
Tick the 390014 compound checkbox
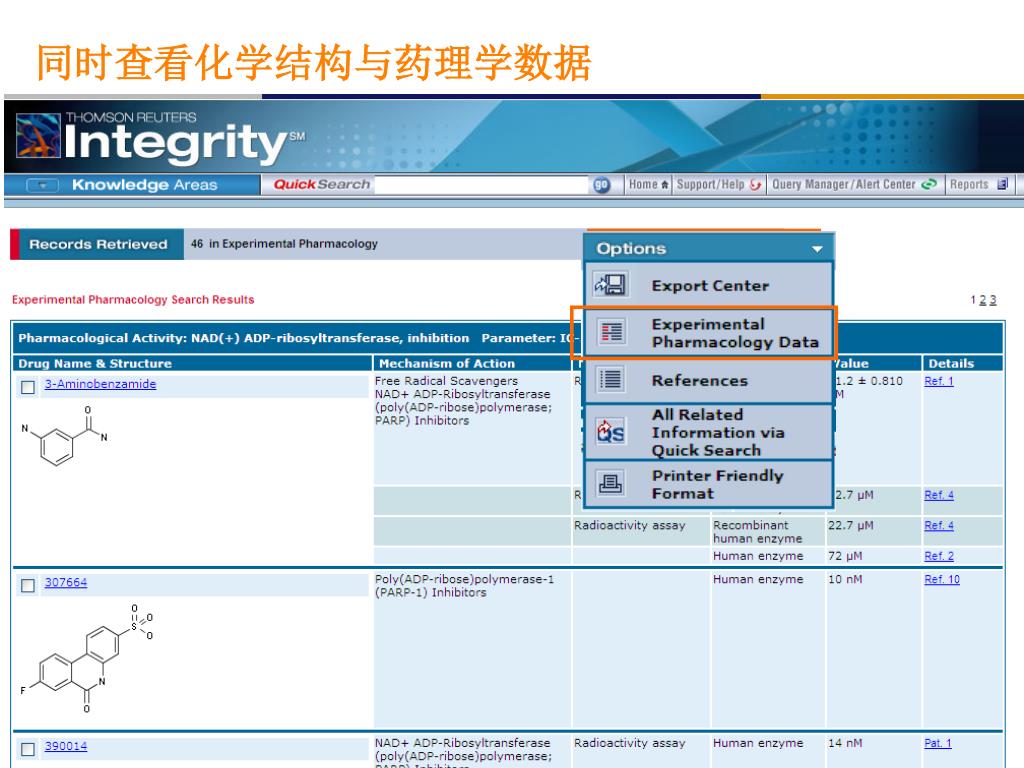pos(28,749)
